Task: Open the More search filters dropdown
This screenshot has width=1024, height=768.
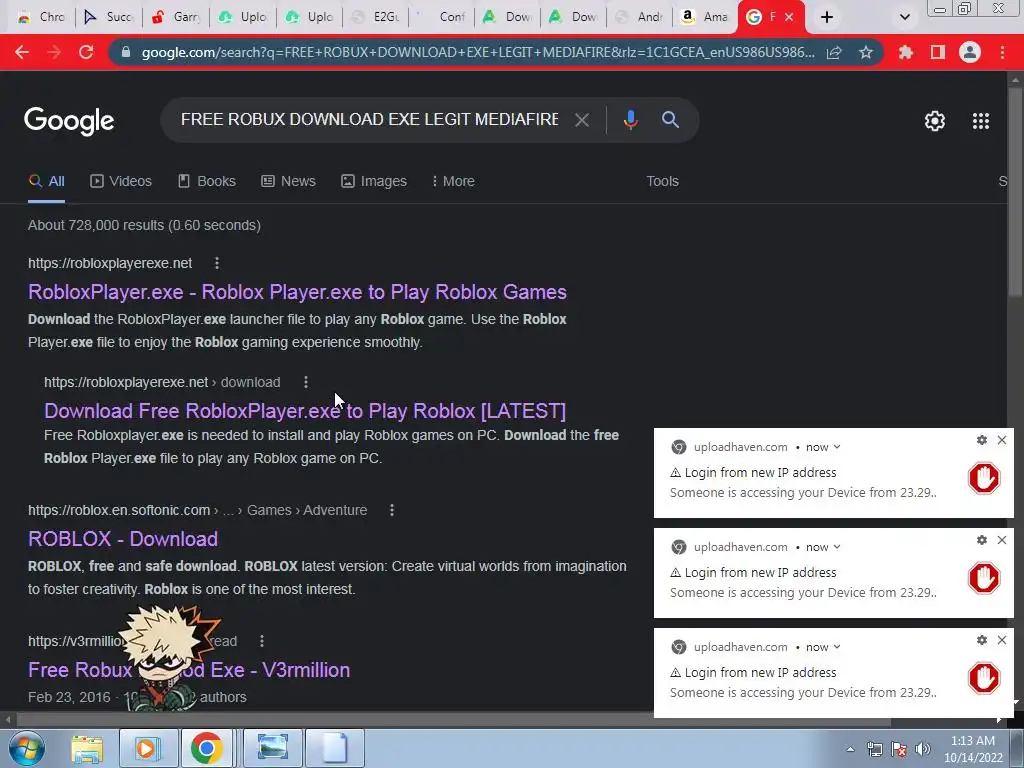Action: pyautogui.click(x=453, y=182)
